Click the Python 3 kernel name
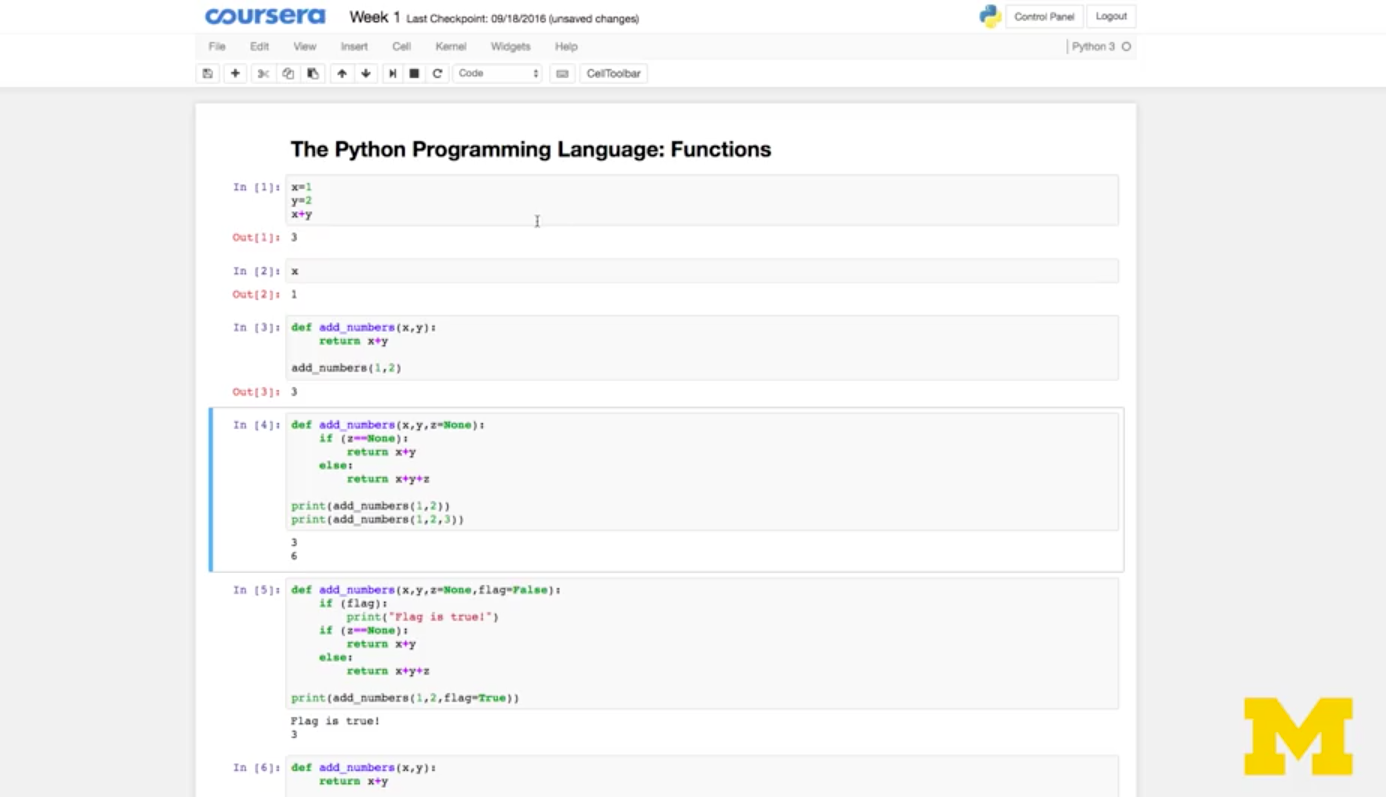 [1093, 47]
